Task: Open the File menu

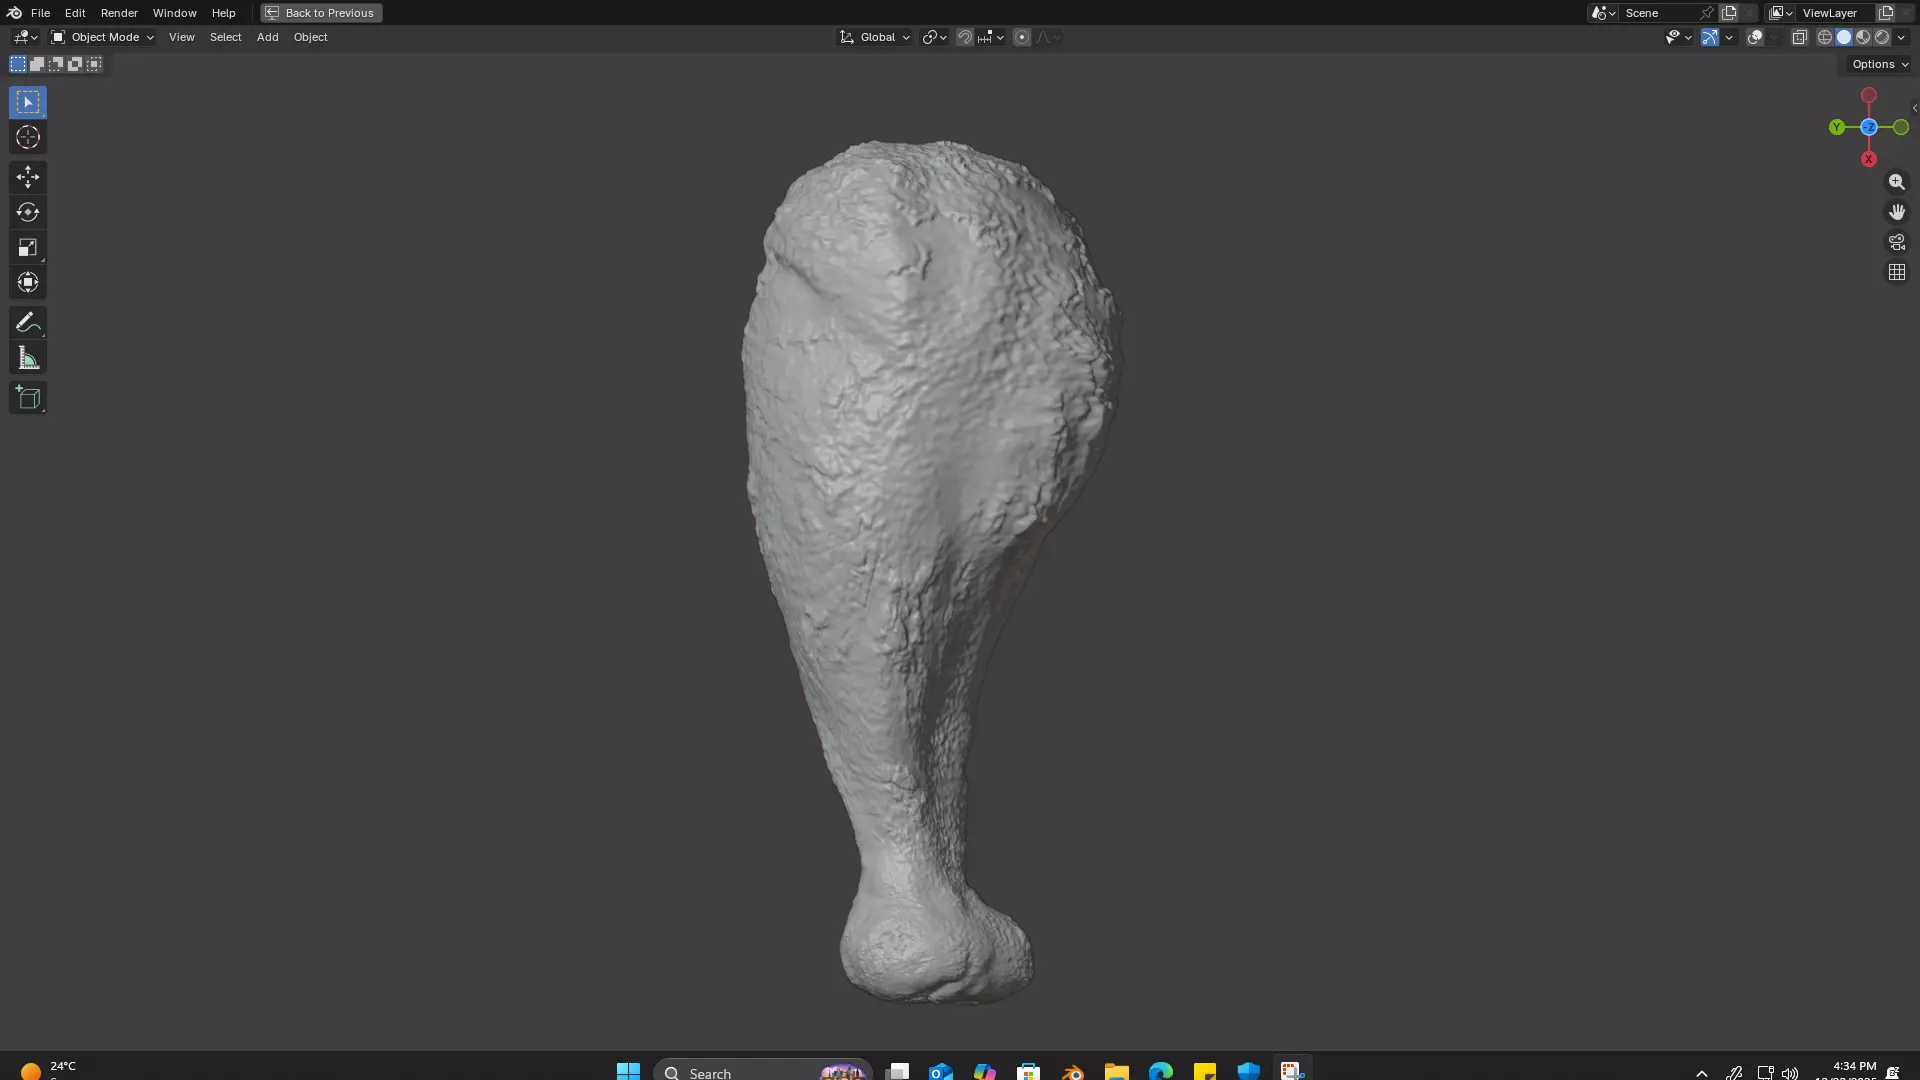Action: click(x=40, y=13)
